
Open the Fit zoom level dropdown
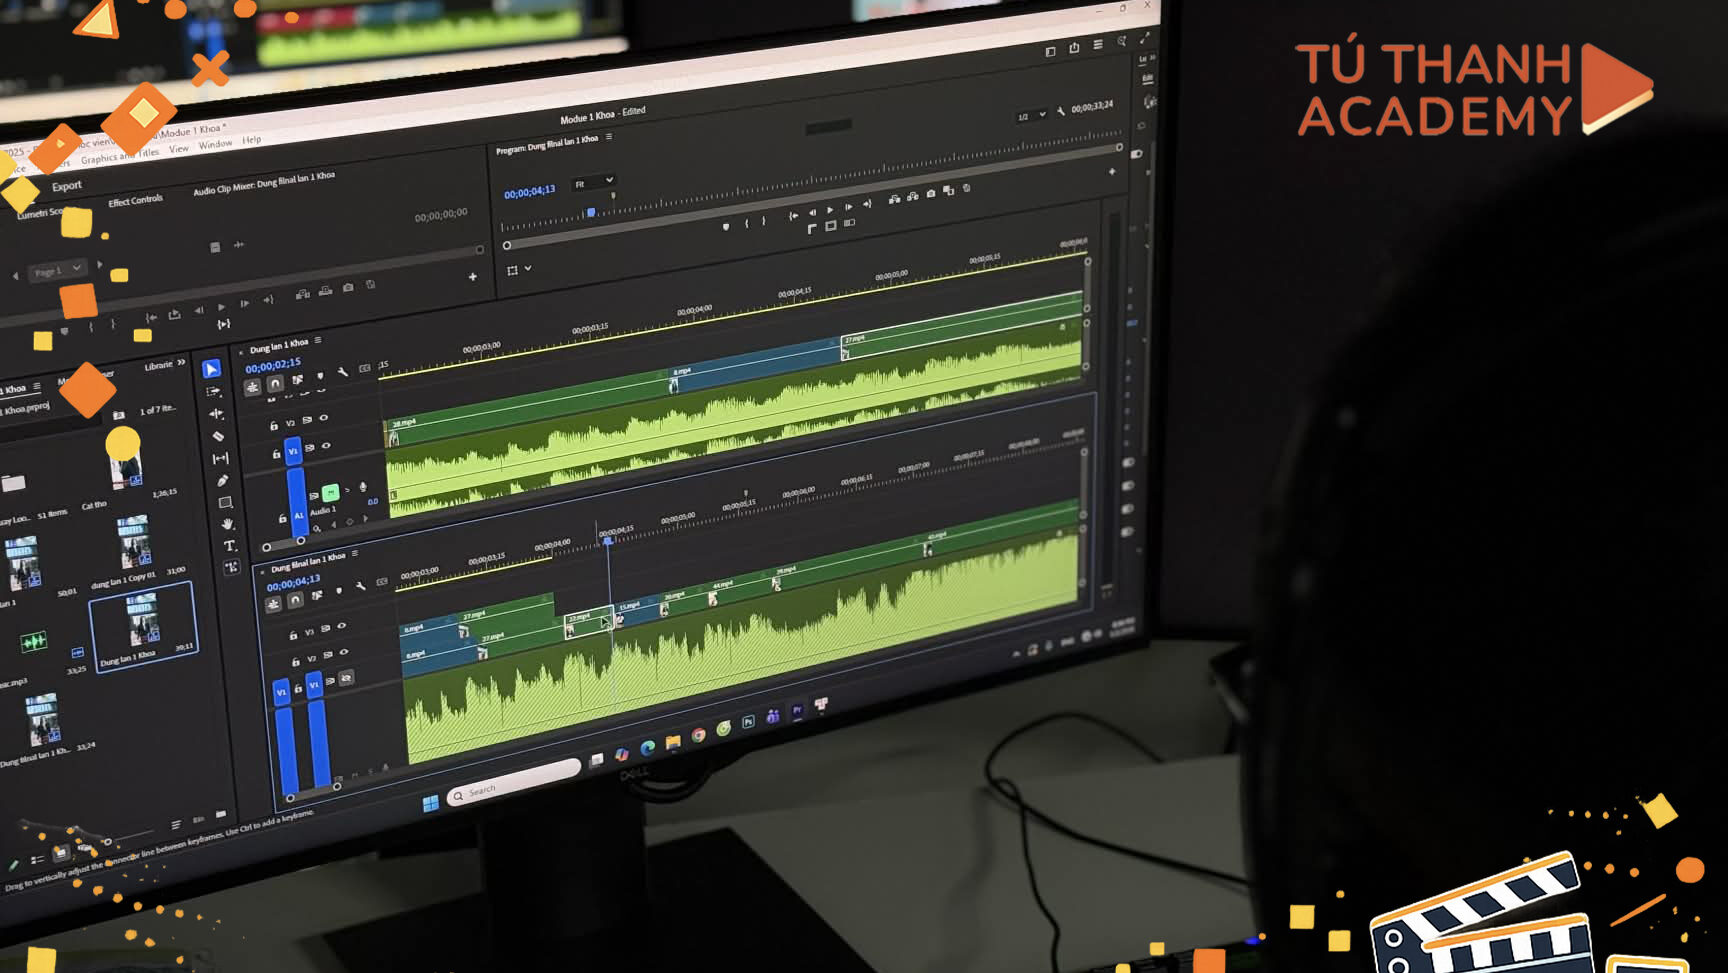point(593,183)
